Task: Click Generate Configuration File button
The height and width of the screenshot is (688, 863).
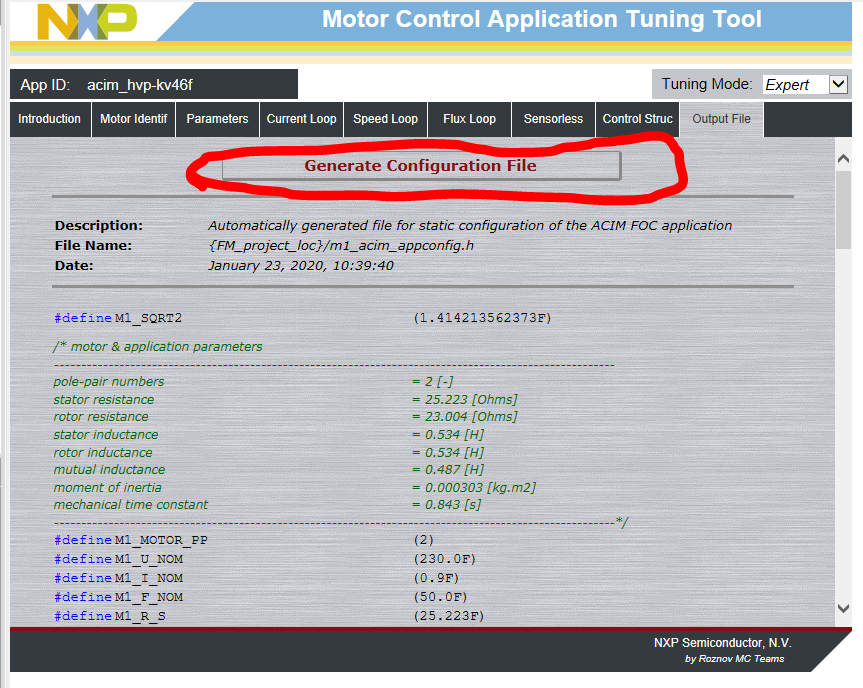Action: pyautogui.click(x=421, y=166)
